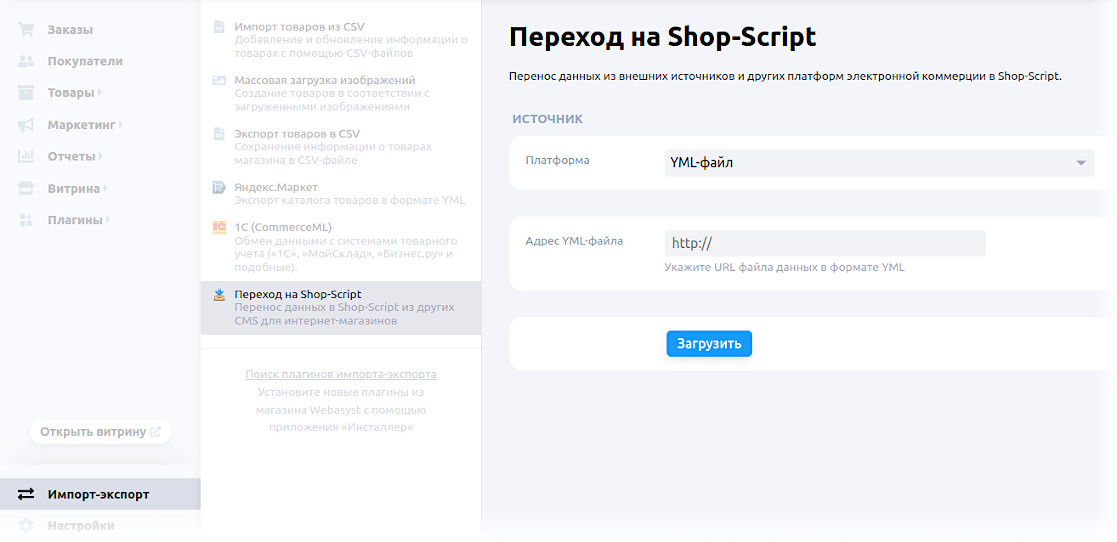Open Массовая загрузка изображений item
The width and height of the screenshot is (1117, 542).
tap(324, 80)
